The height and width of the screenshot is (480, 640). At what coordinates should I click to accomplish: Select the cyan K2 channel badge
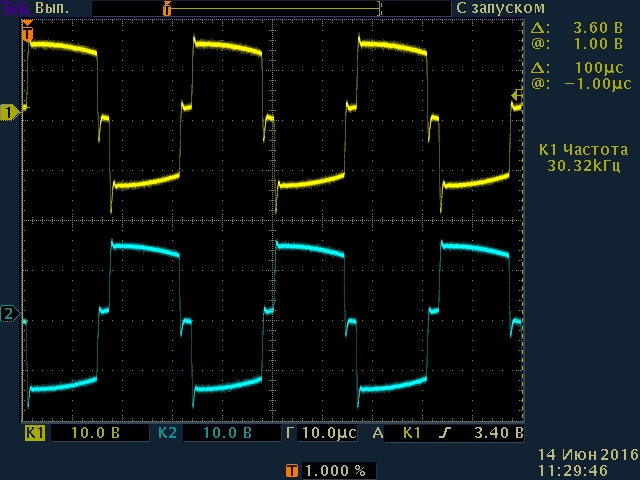click(167, 434)
